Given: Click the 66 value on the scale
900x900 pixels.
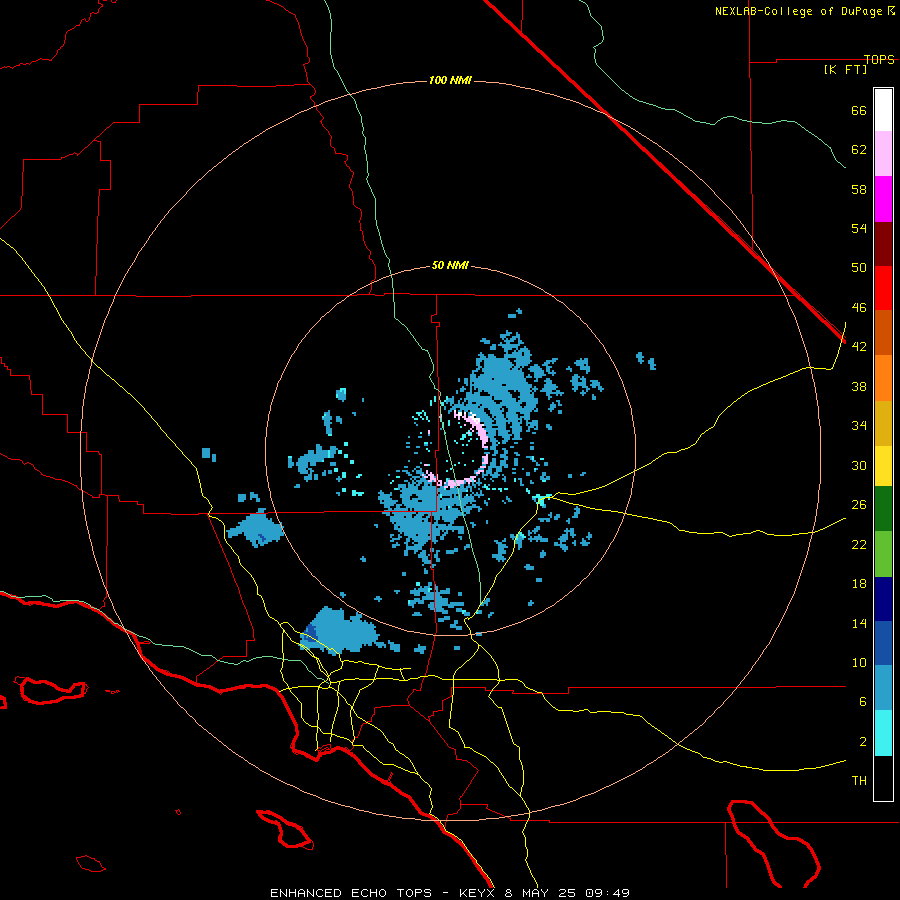Looking at the screenshot, I should pyautogui.click(x=859, y=110).
